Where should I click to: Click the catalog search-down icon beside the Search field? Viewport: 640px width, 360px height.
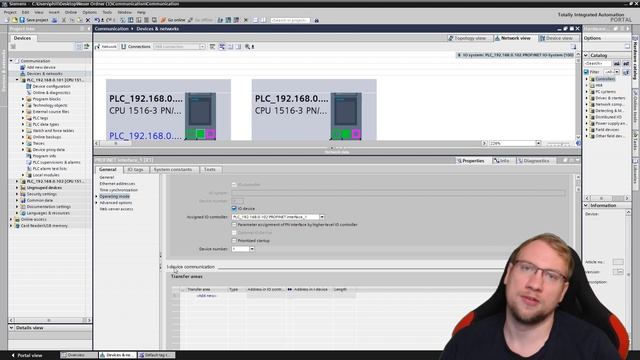[617, 64]
